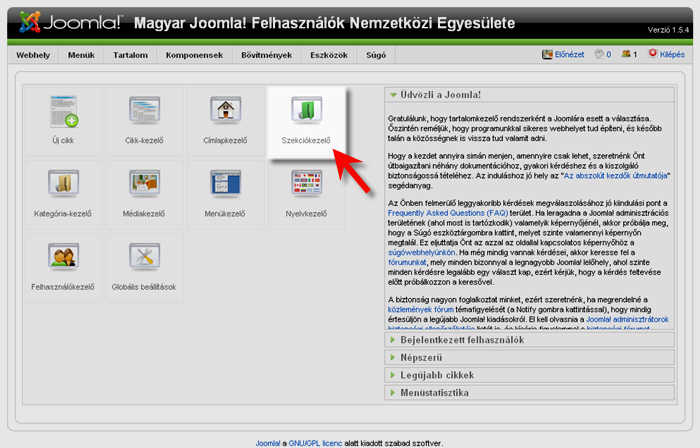
Task: Click the Joomla! footer link
Action: pos(267,443)
